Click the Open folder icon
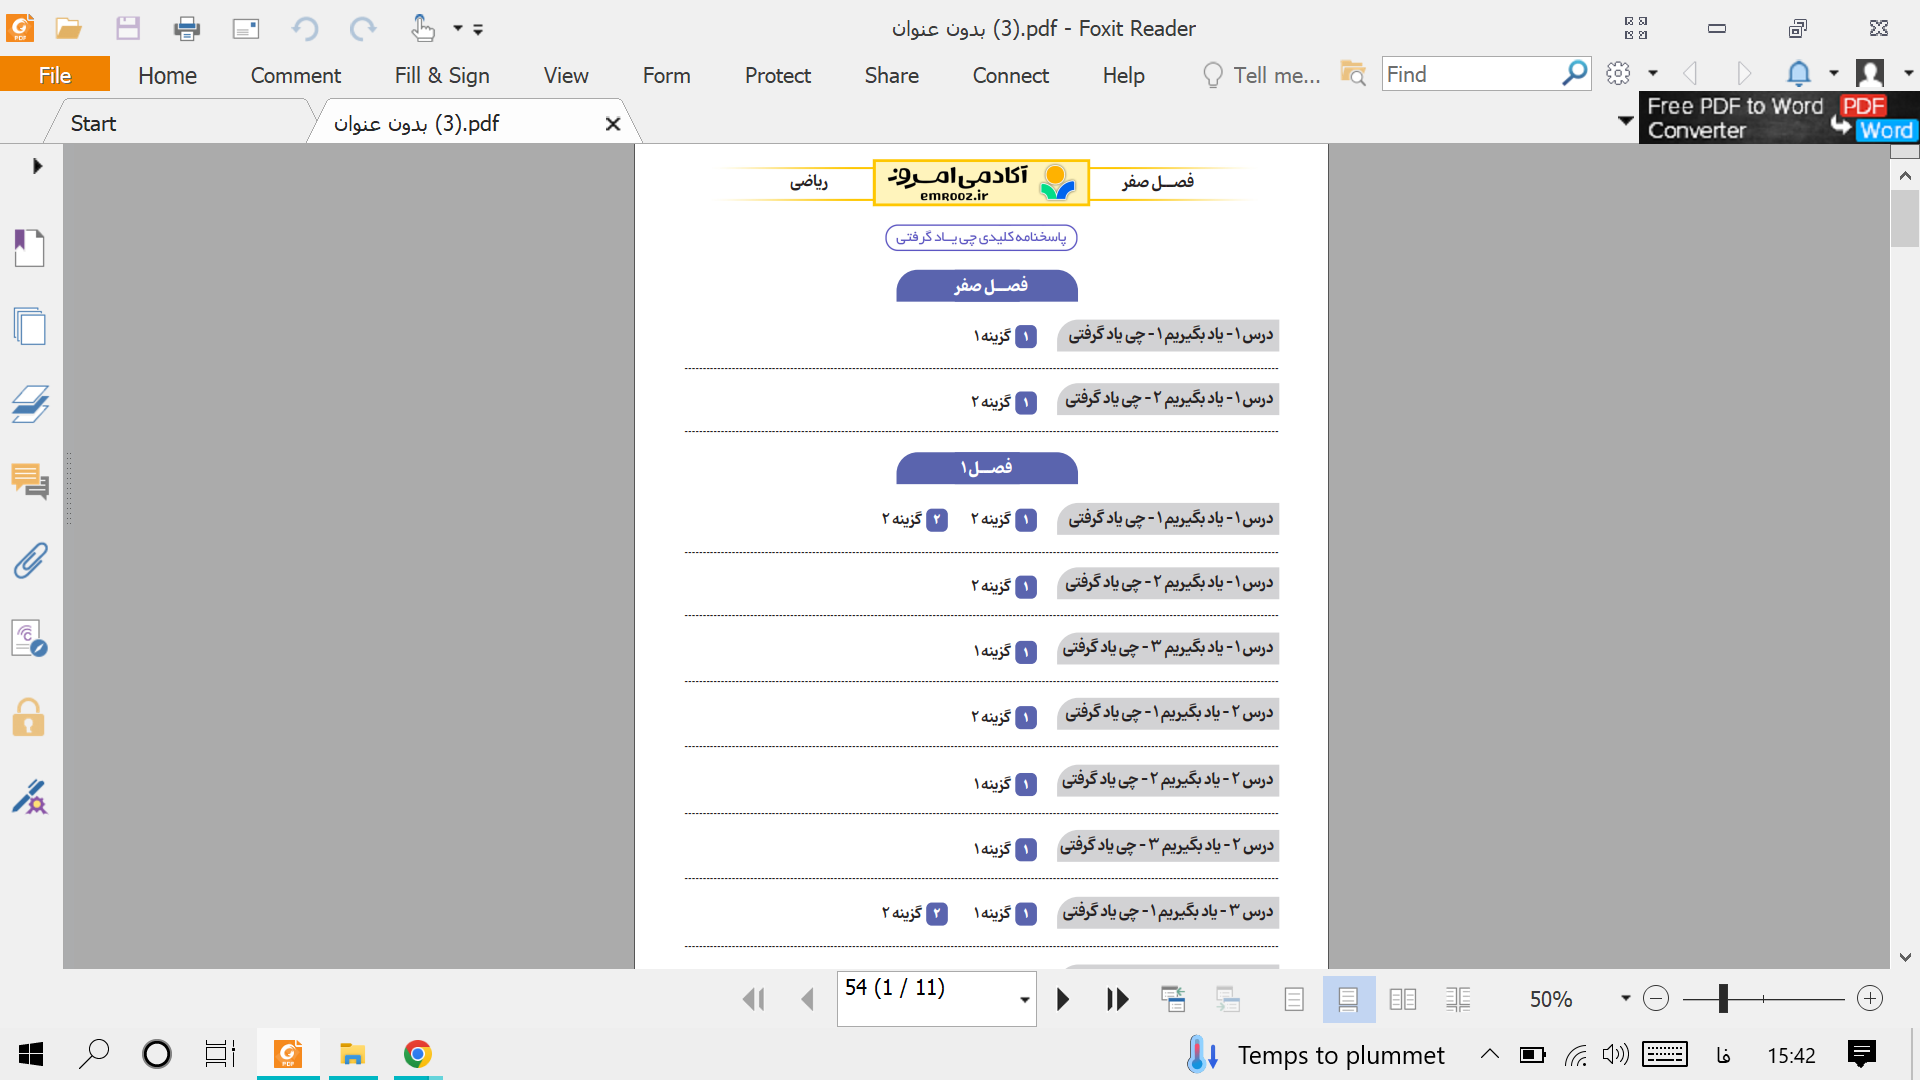 69,28
